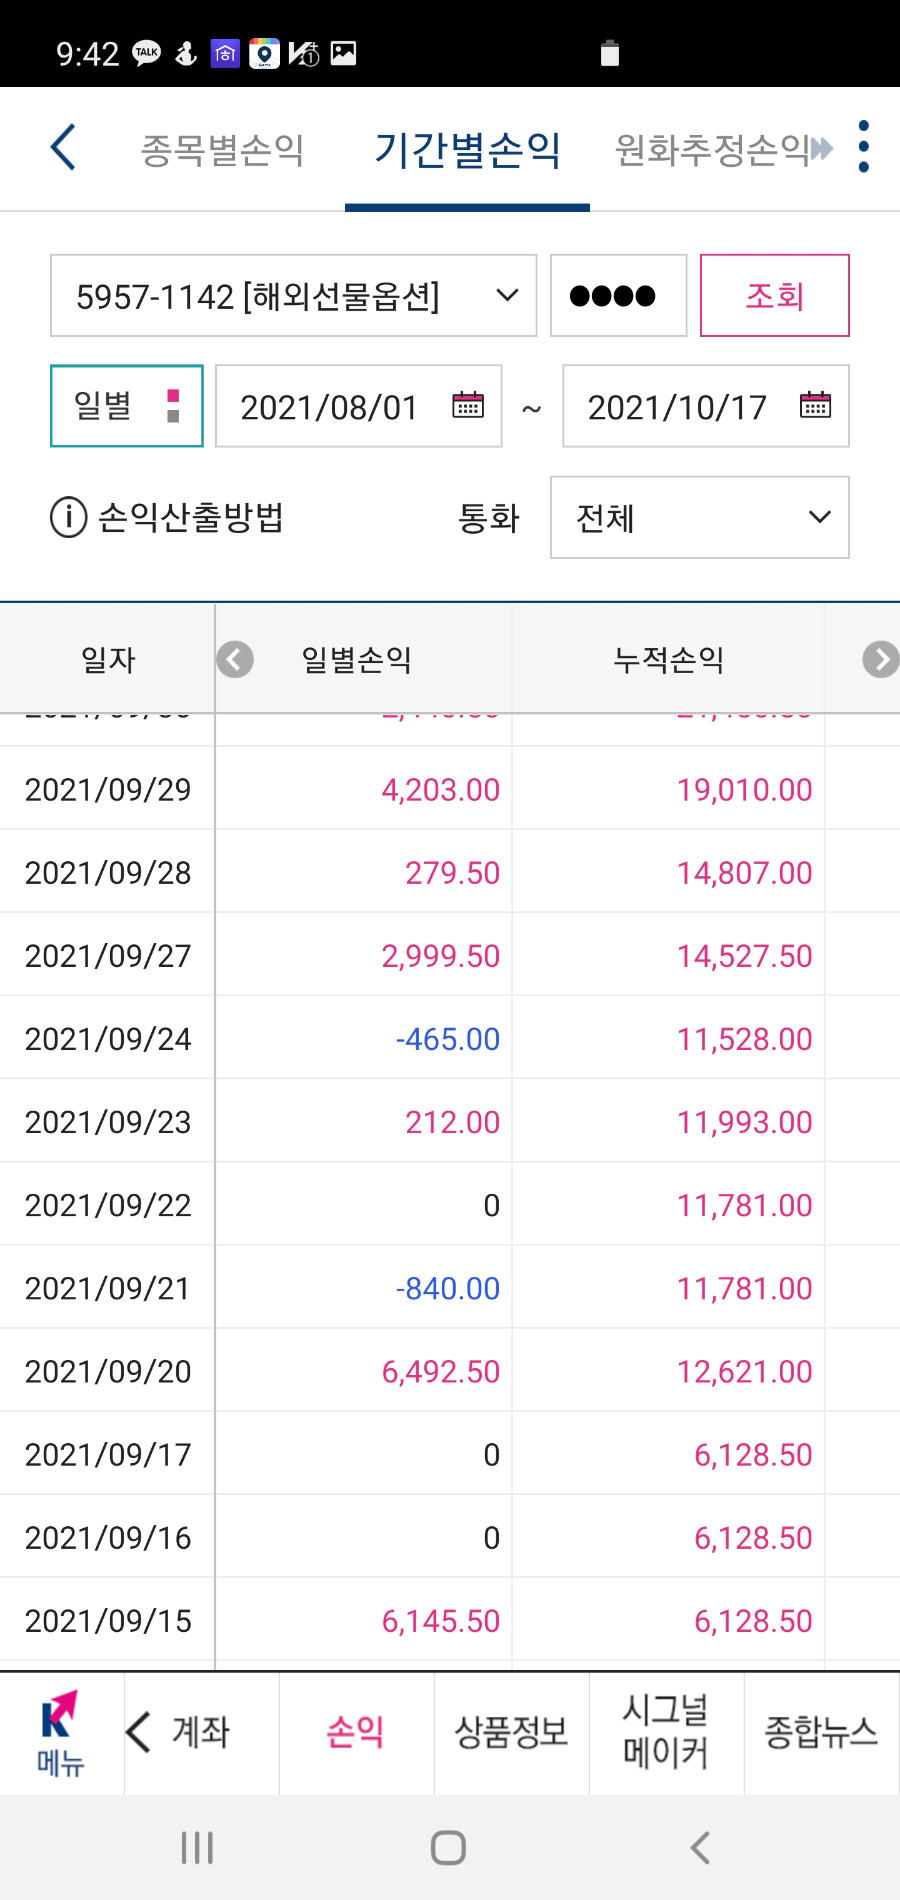Image resolution: width=900 pixels, height=1900 pixels.
Task: Tap the chevron before 계좌
Action: point(138,1731)
